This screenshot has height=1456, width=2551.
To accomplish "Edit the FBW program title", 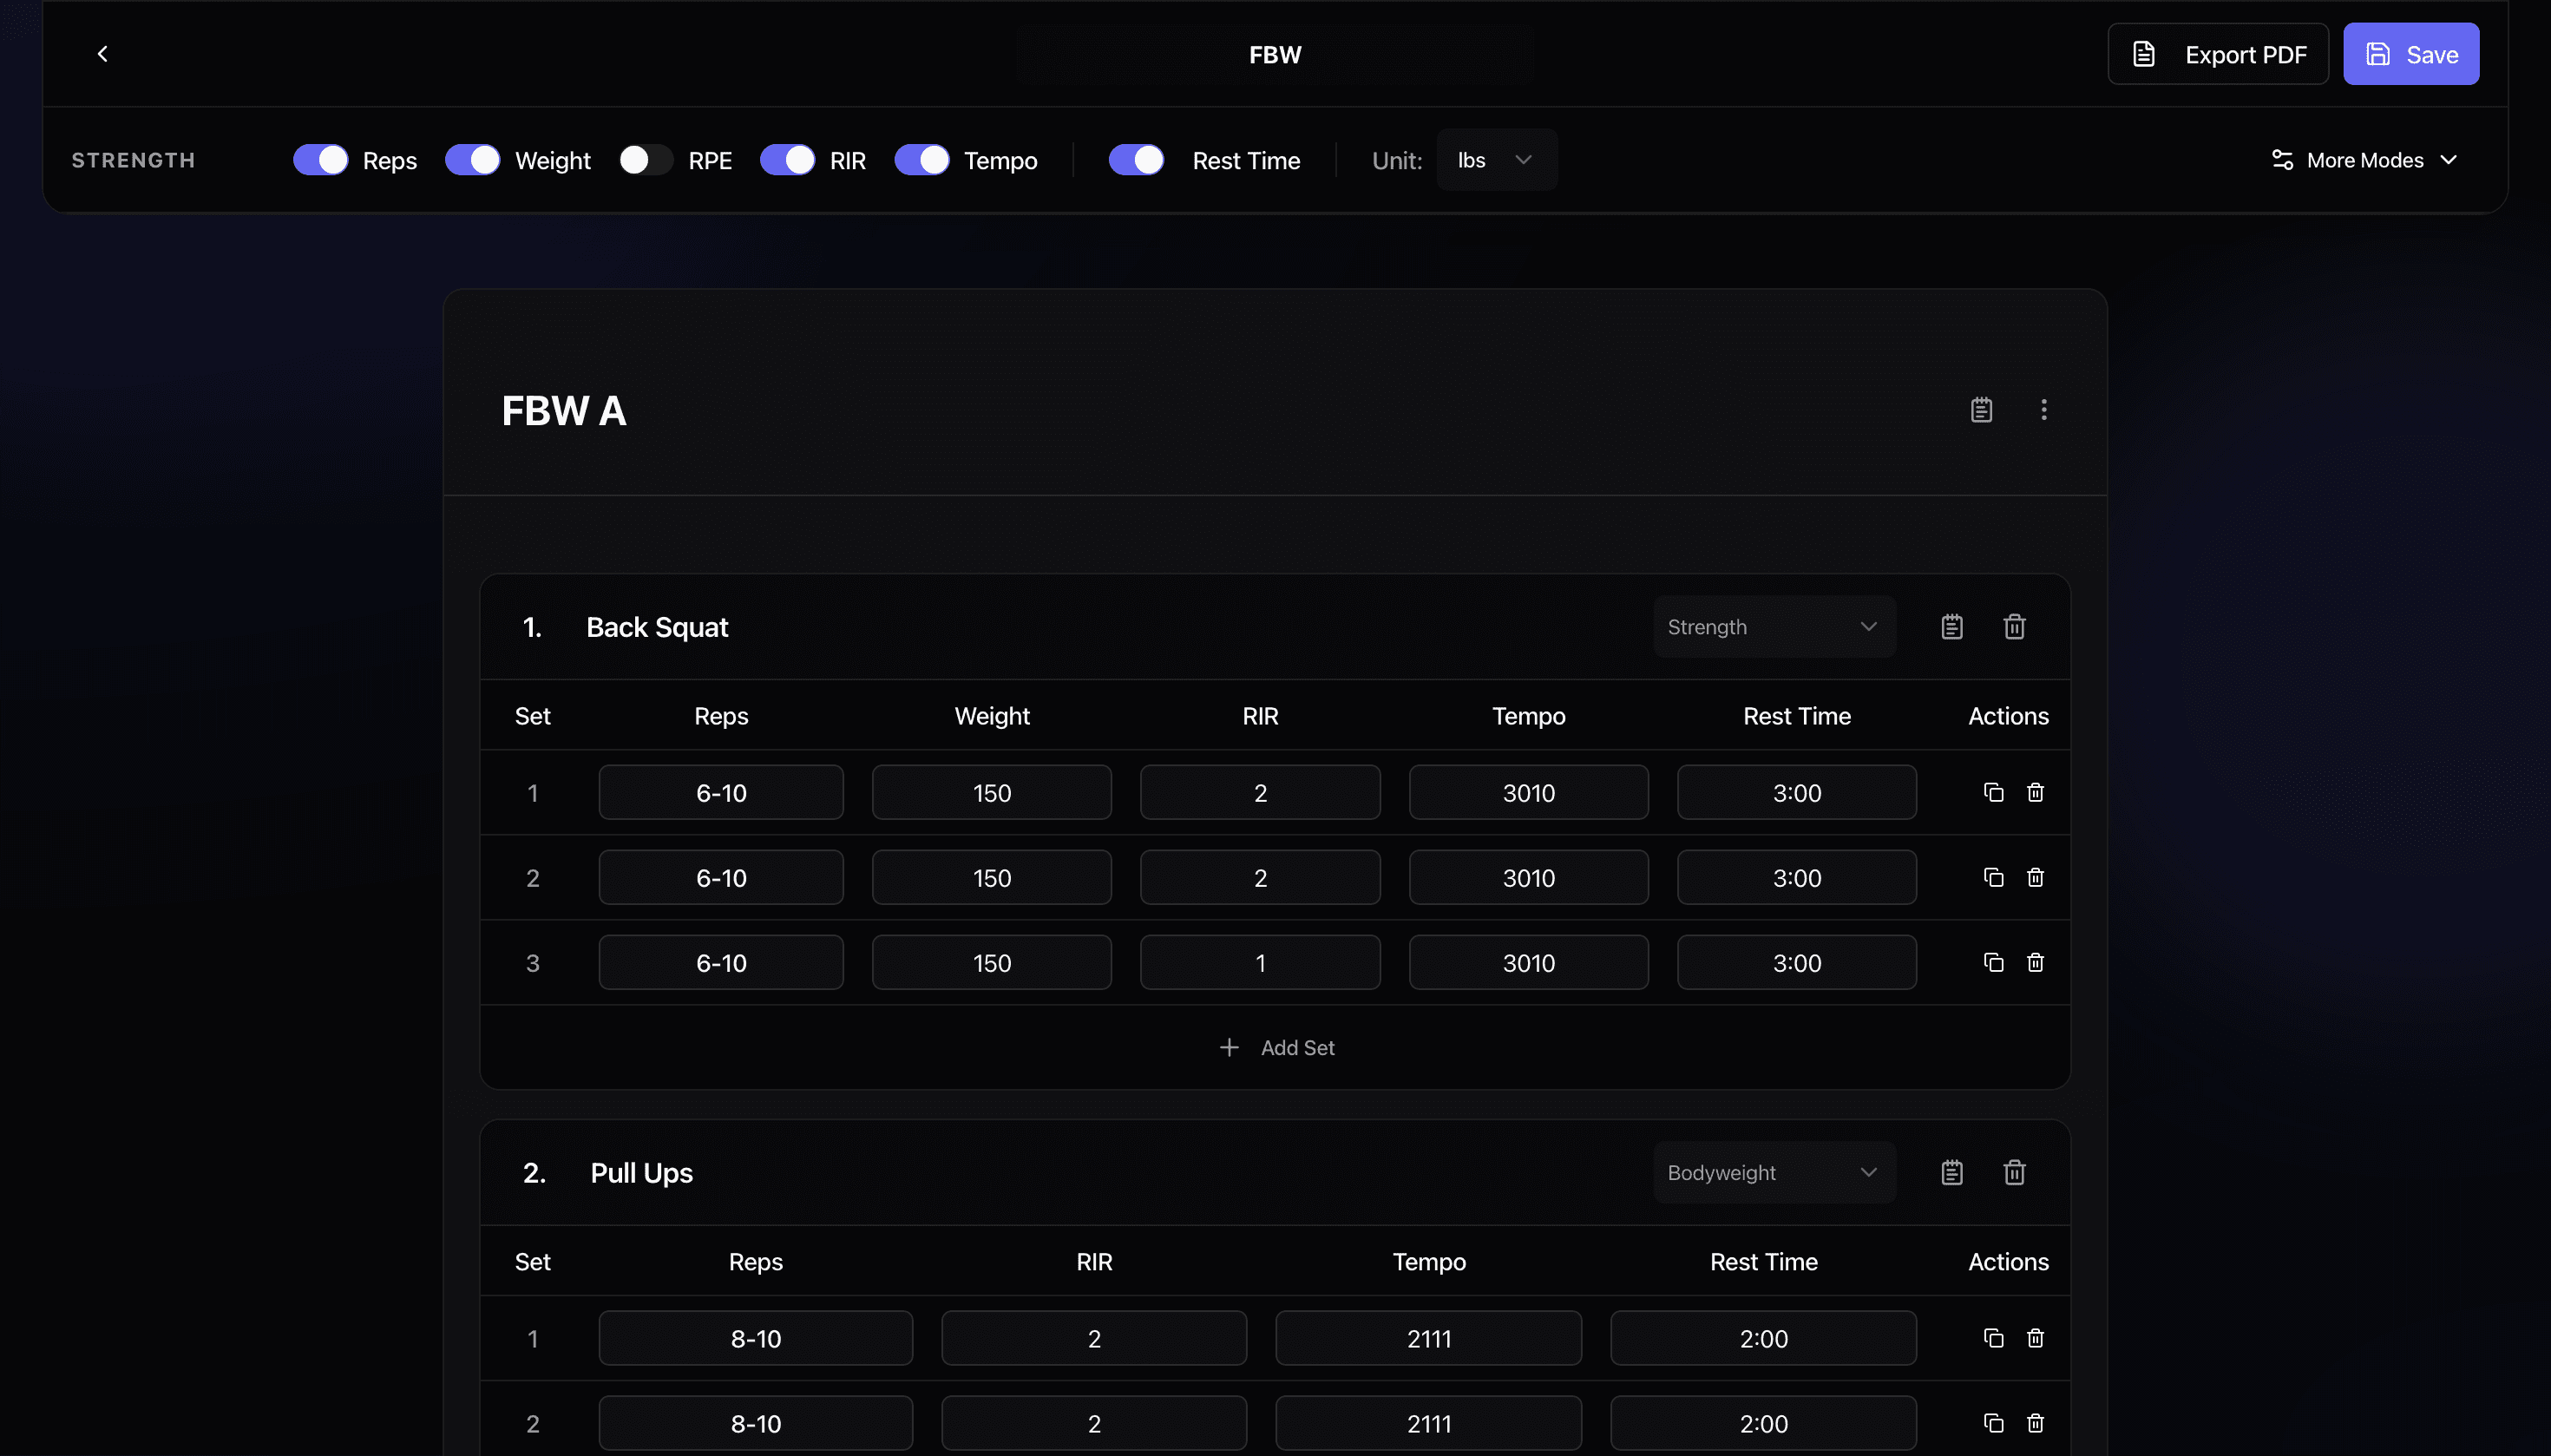I will click(1275, 54).
